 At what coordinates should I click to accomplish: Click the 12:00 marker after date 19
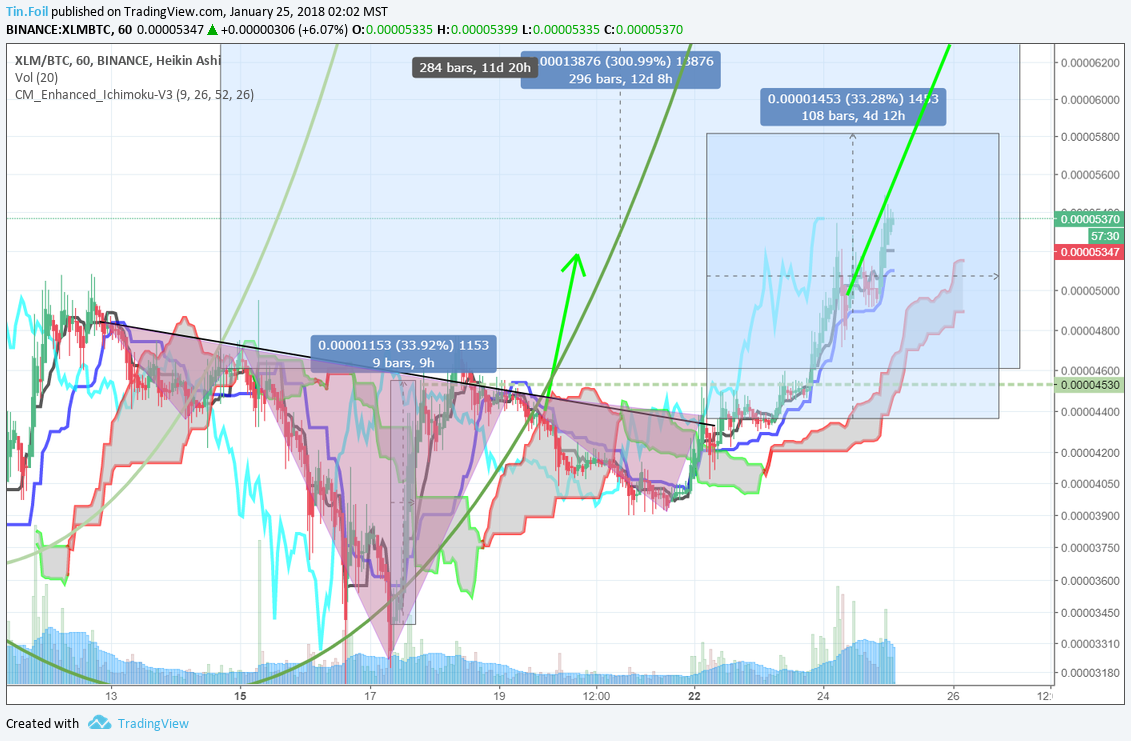coord(596,696)
